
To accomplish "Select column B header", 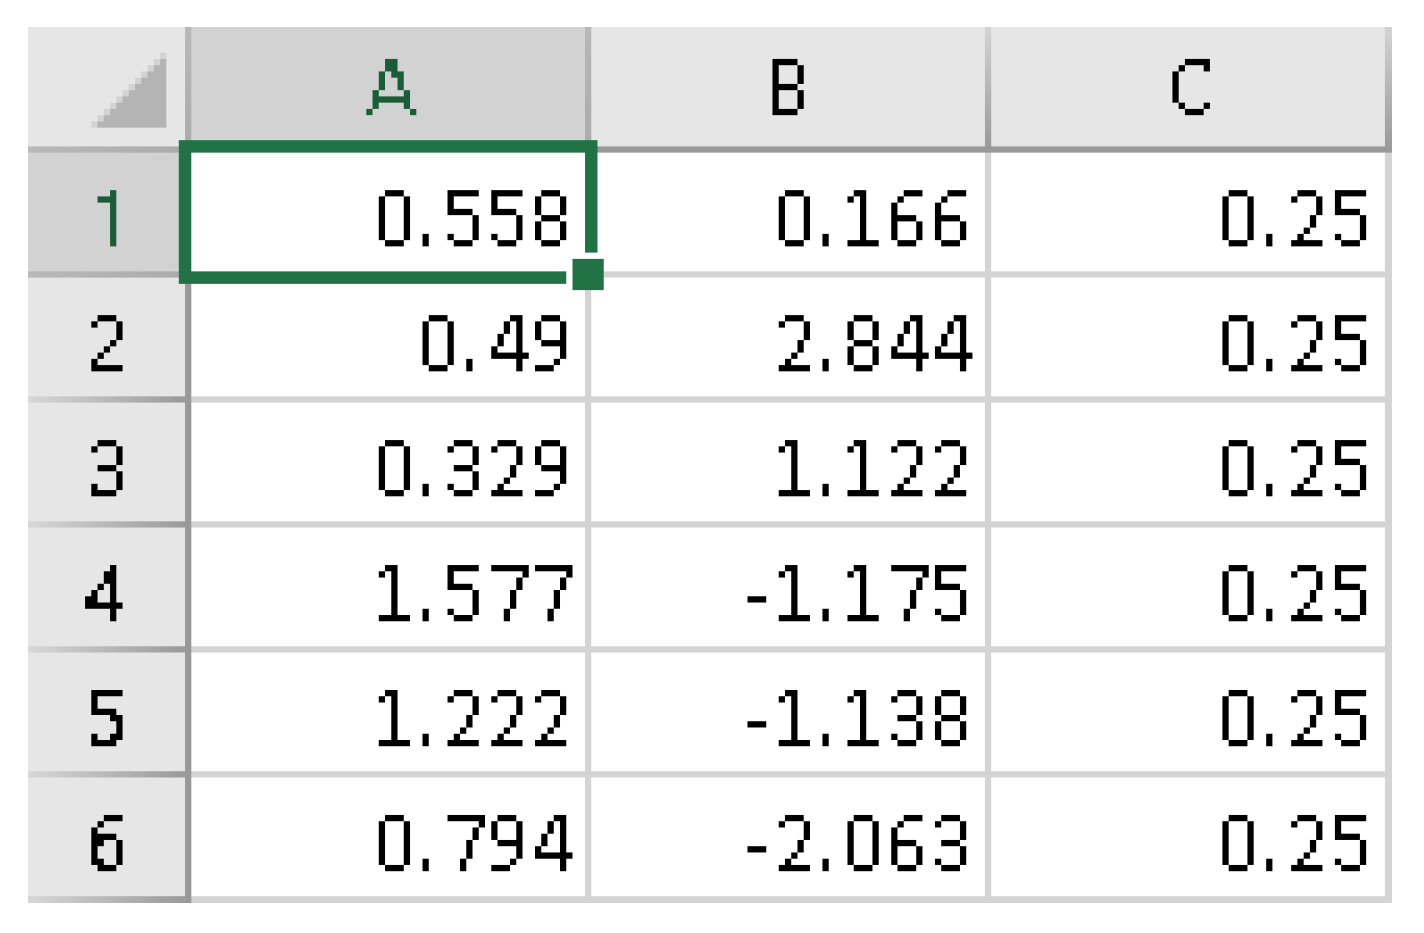I will [788, 88].
